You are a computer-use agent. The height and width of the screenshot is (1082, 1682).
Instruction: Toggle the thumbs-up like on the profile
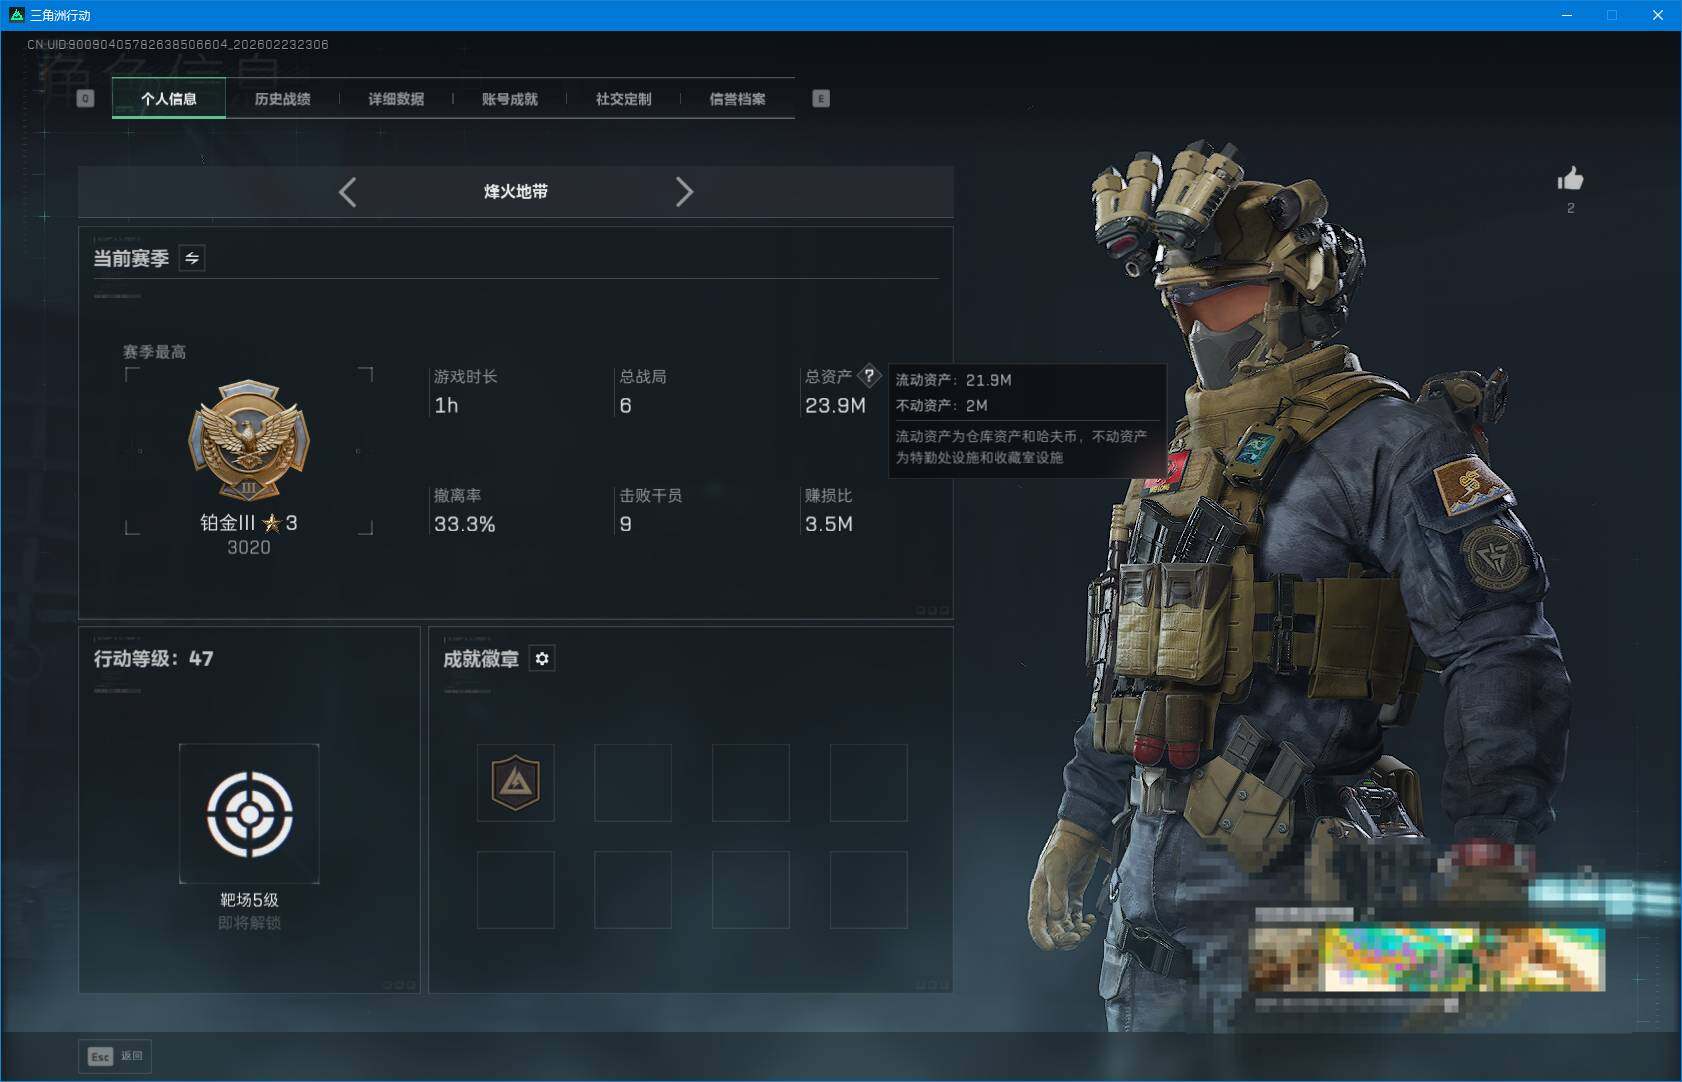(x=1570, y=180)
